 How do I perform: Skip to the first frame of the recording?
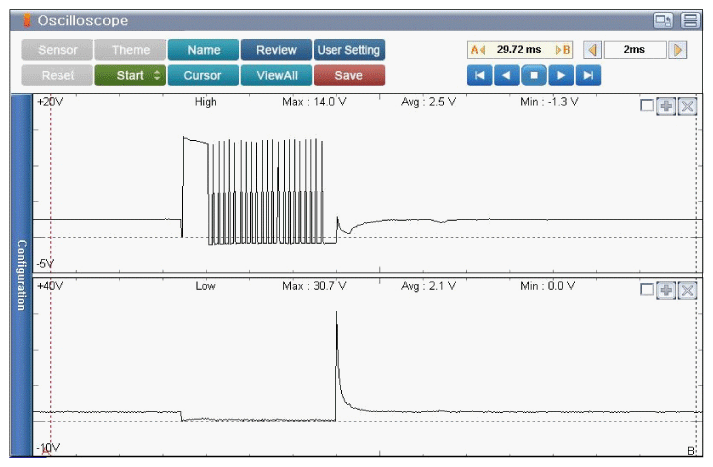[x=480, y=75]
